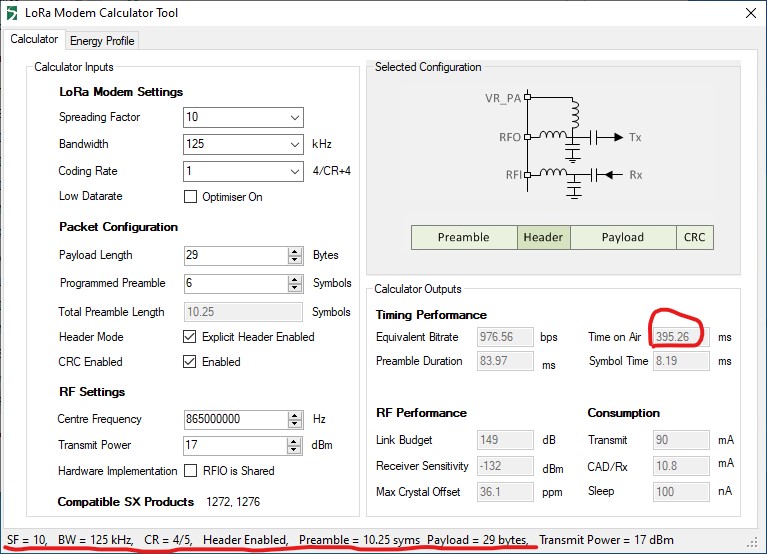The image size is (767, 554).
Task: Decrease Programmed Preamble with down arrow
Action: tap(294, 288)
